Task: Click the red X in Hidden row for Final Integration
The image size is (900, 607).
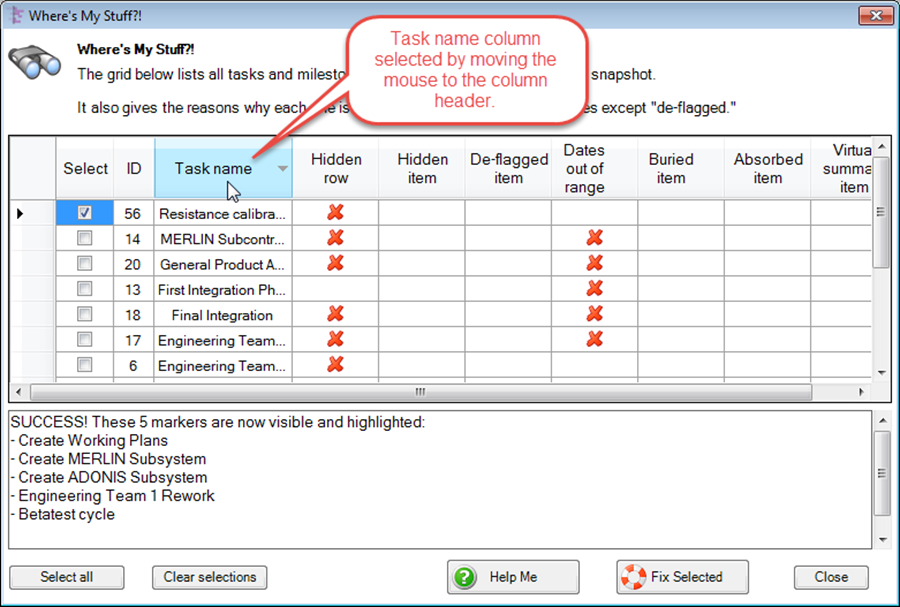Action: coord(335,314)
